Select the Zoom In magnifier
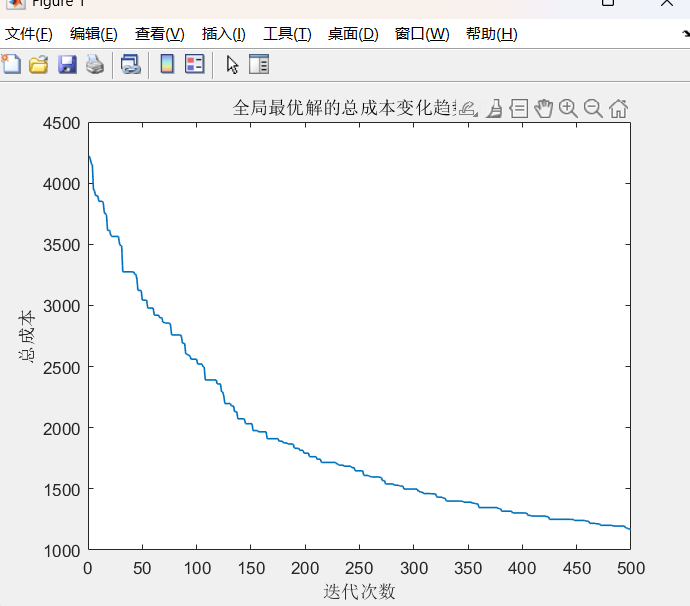Viewport: 690px width, 606px height. (568, 109)
